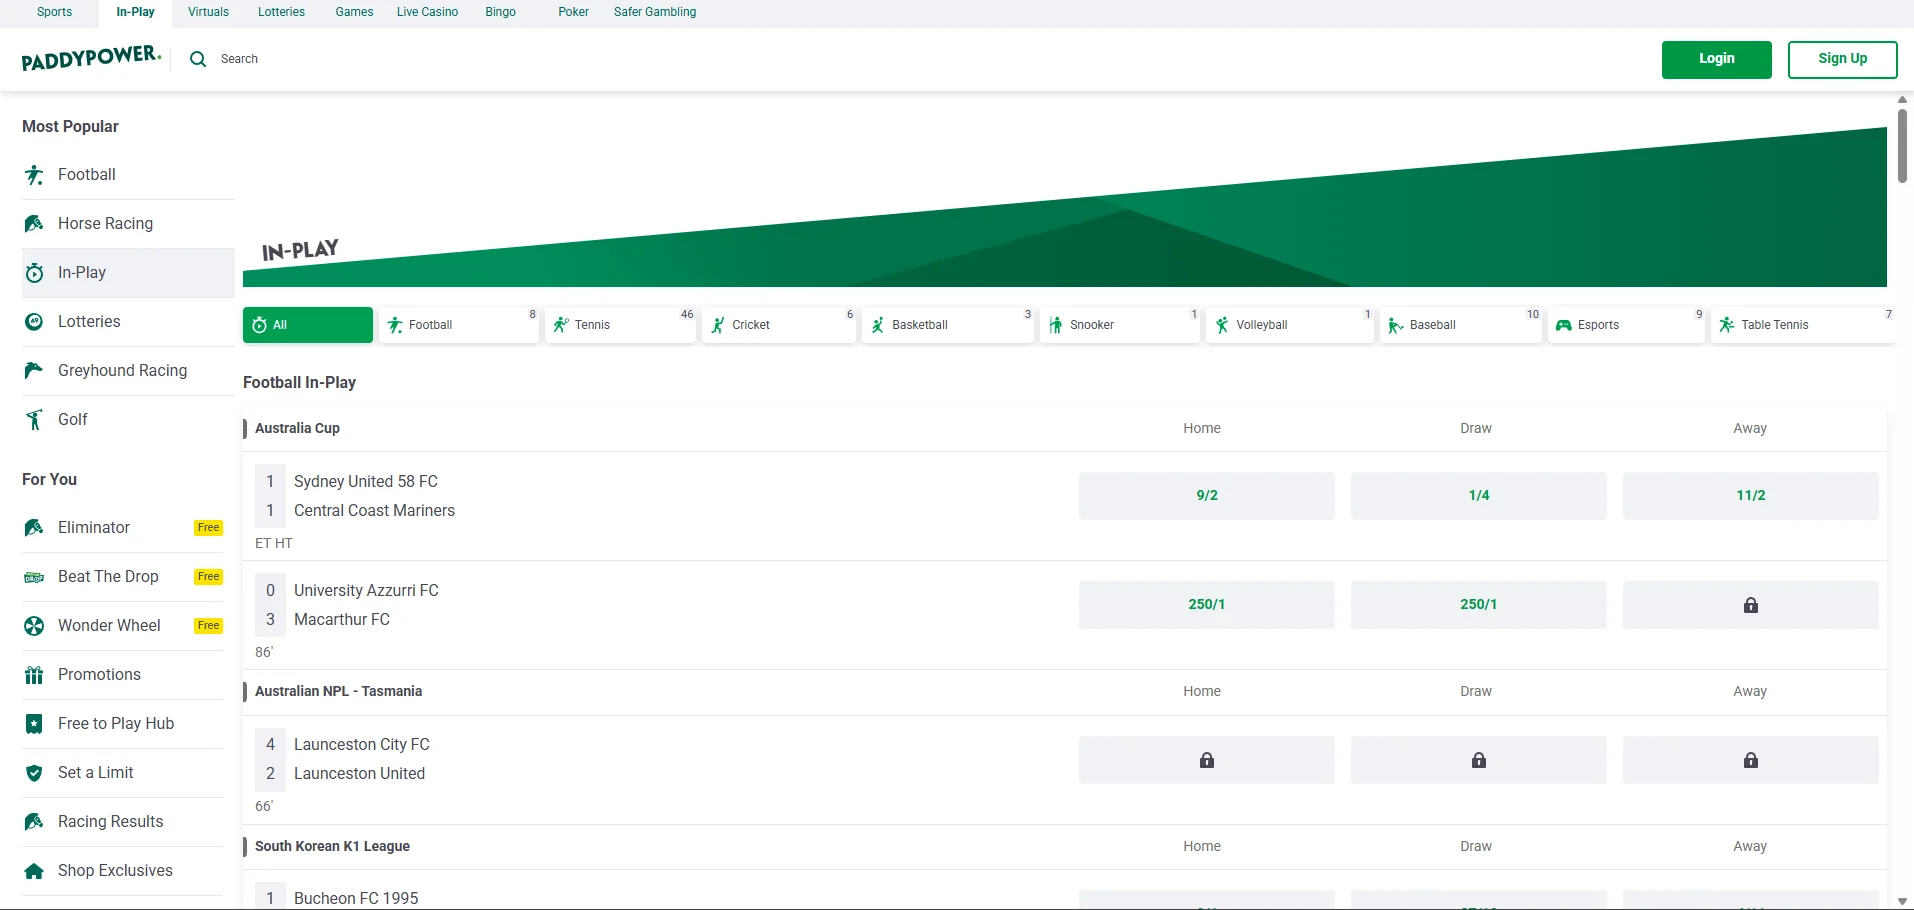1914x910 pixels.
Task: Filter in-play events by Football
Action: 459,325
